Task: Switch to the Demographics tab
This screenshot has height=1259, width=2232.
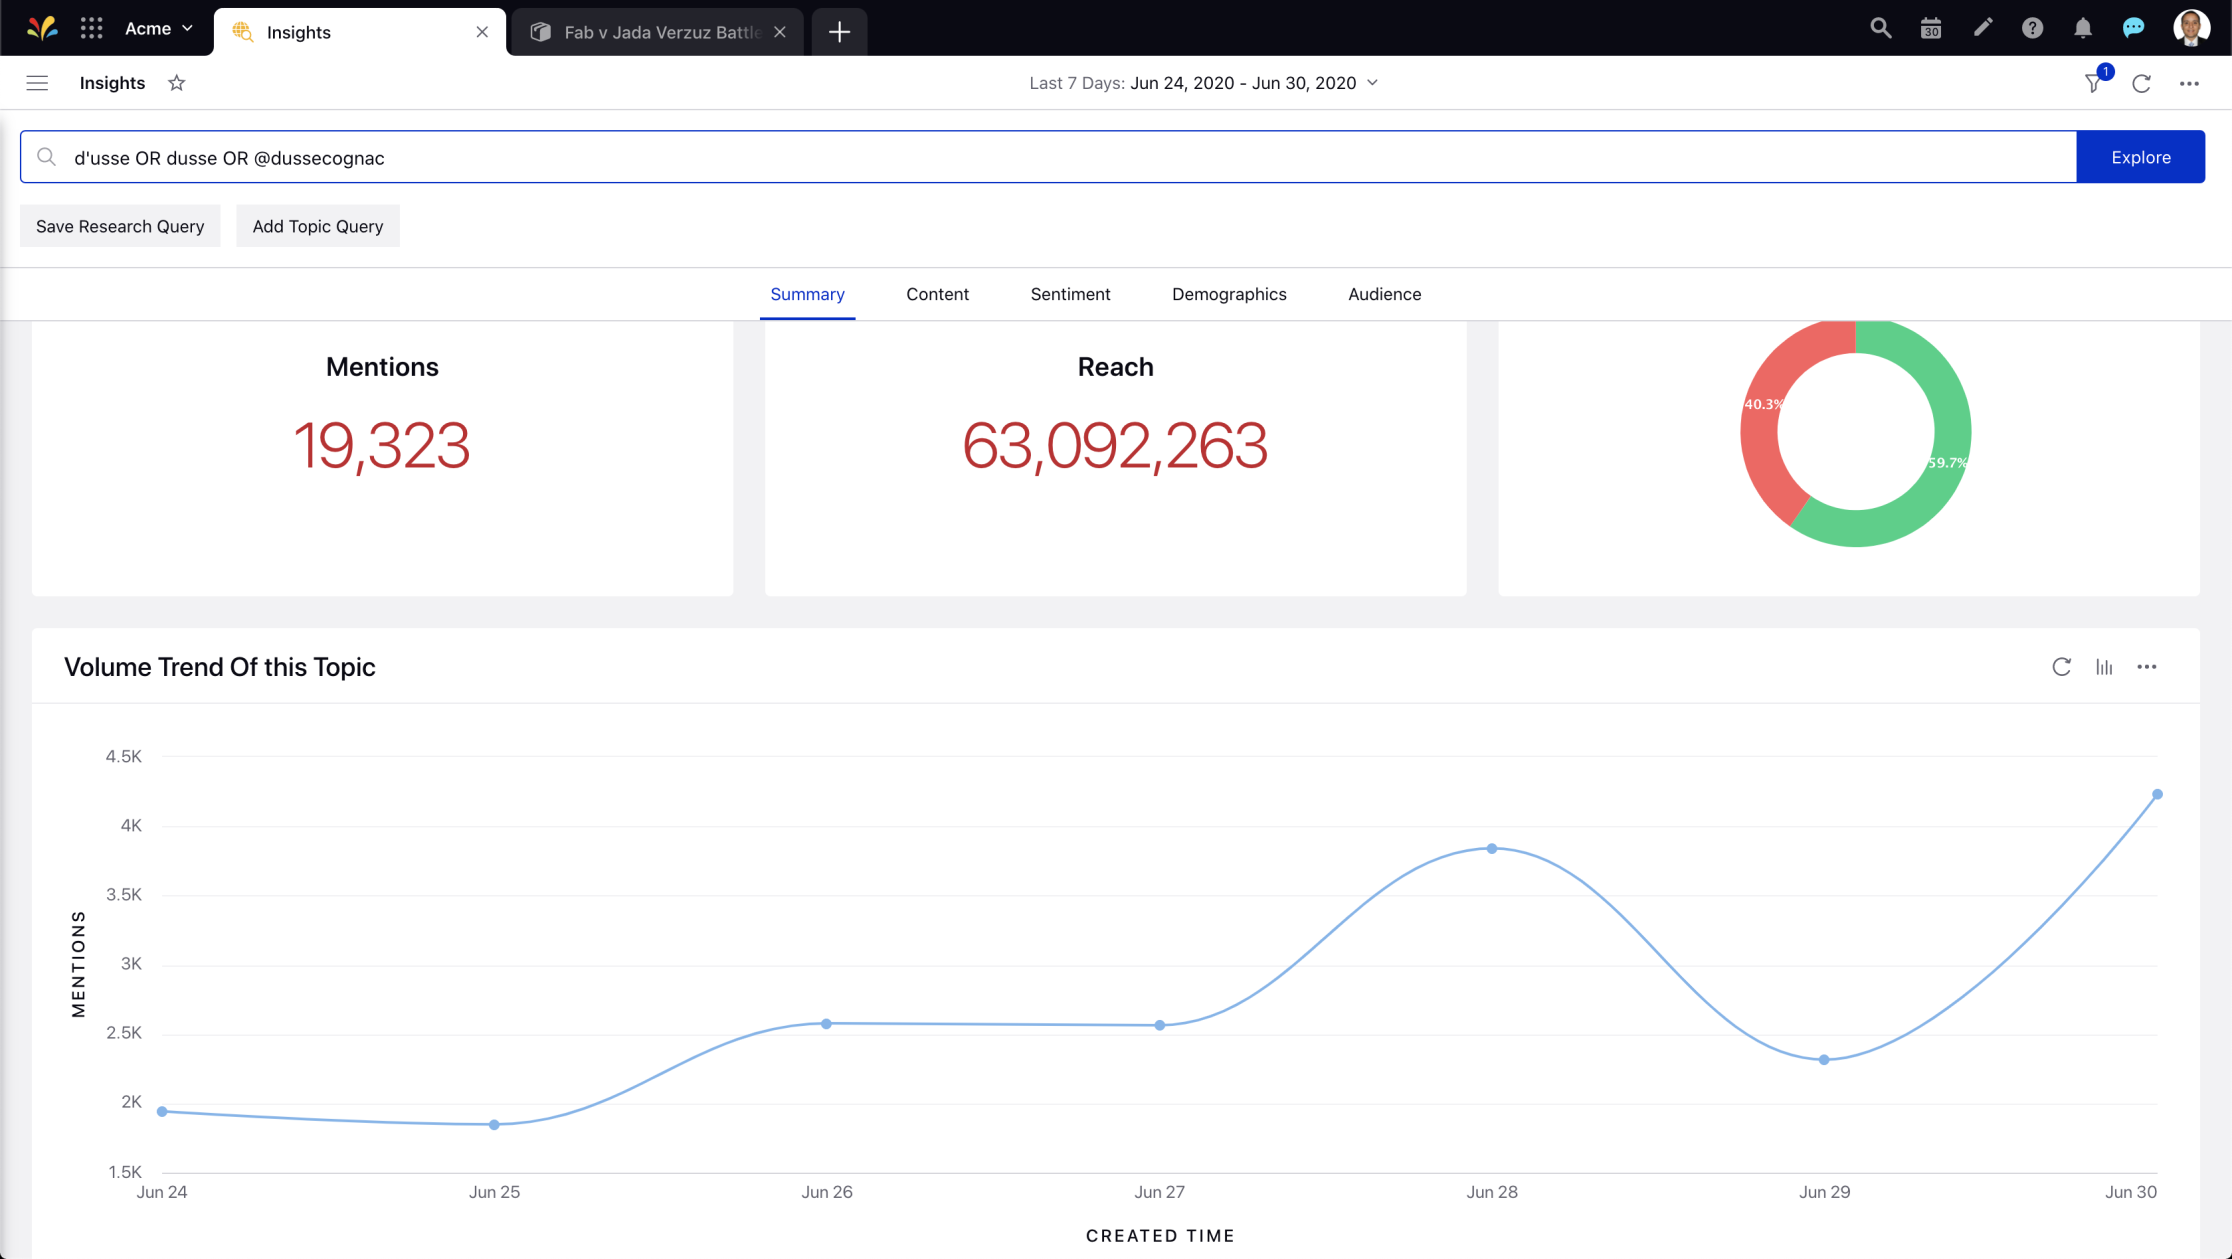Action: coord(1229,294)
